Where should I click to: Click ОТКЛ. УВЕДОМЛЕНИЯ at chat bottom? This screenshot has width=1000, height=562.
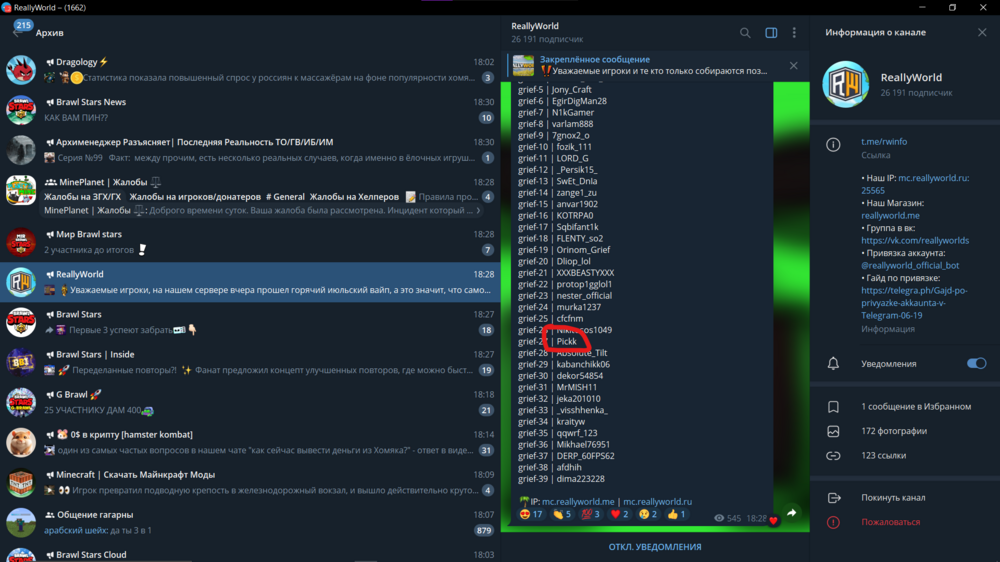(654, 547)
